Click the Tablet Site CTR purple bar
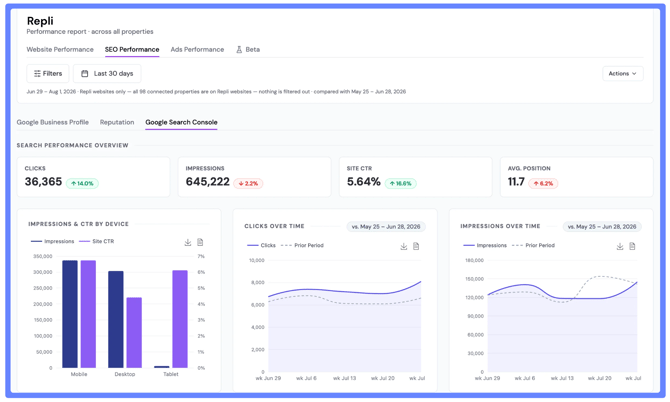Screen dimensions: 670x402 pyautogui.click(x=180, y=319)
